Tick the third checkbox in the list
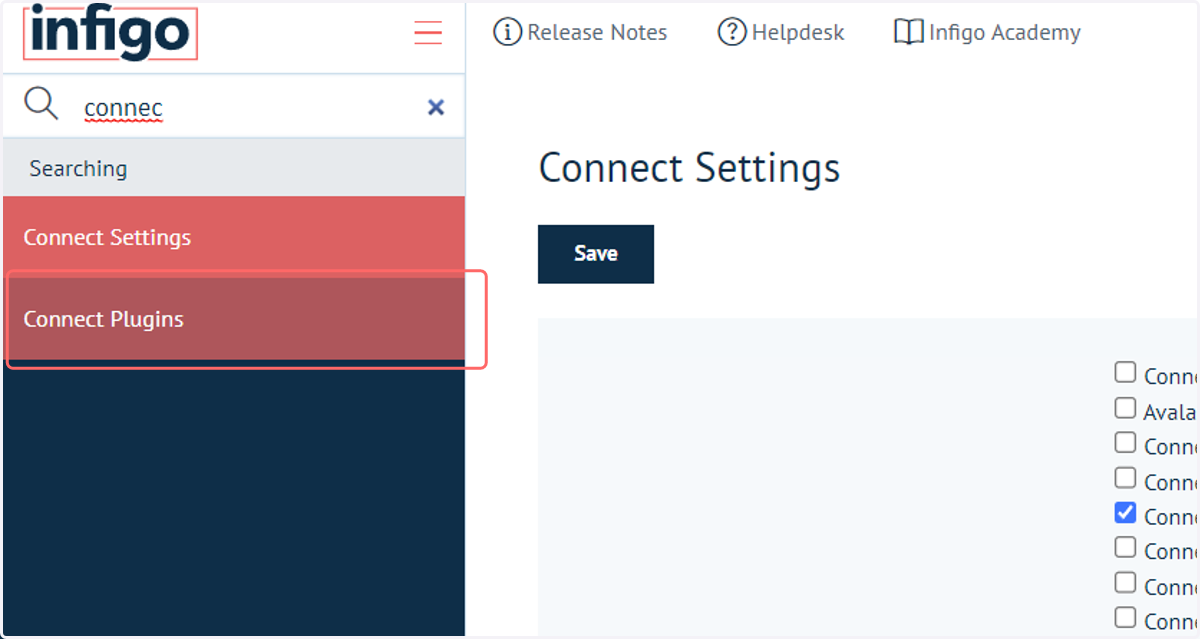Viewport: 1200px width, 639px height. click(1125, 443)
